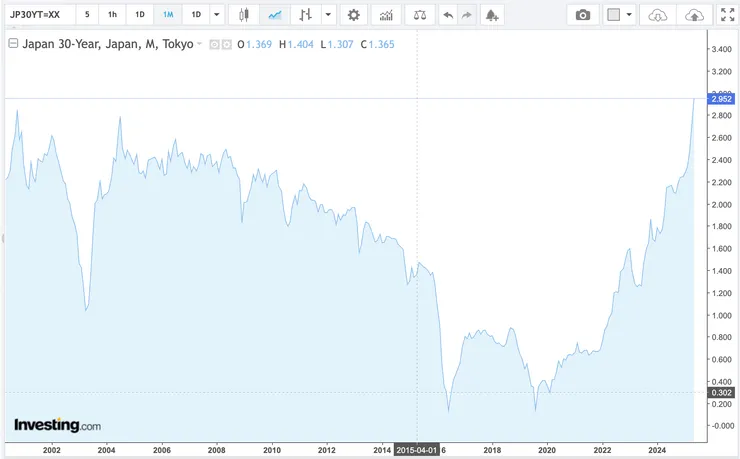Click the 0.302 crosshair price label

click(x=721, y=392)
